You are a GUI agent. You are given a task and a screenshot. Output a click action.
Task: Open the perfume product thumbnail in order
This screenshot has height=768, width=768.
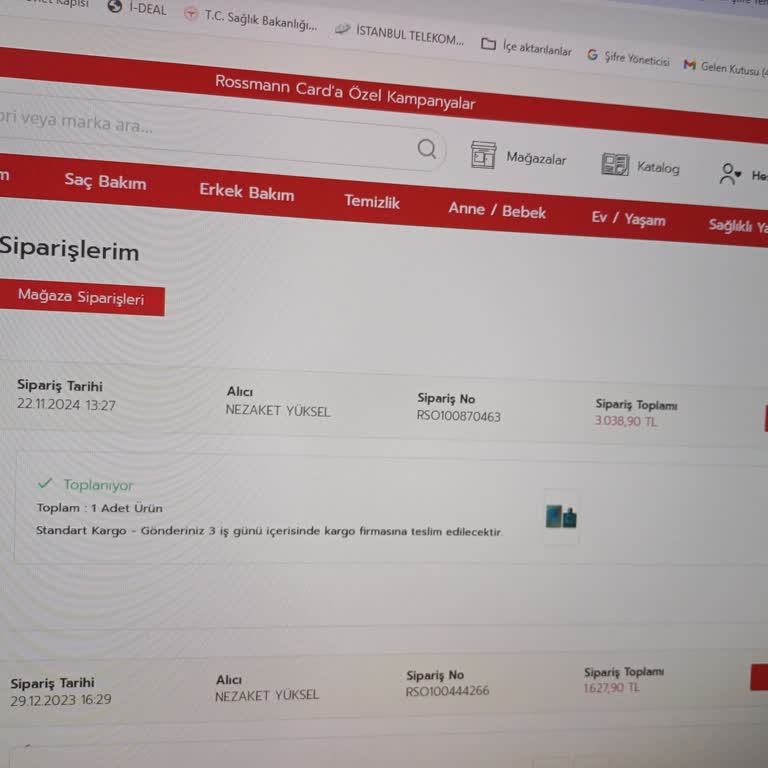561,517
